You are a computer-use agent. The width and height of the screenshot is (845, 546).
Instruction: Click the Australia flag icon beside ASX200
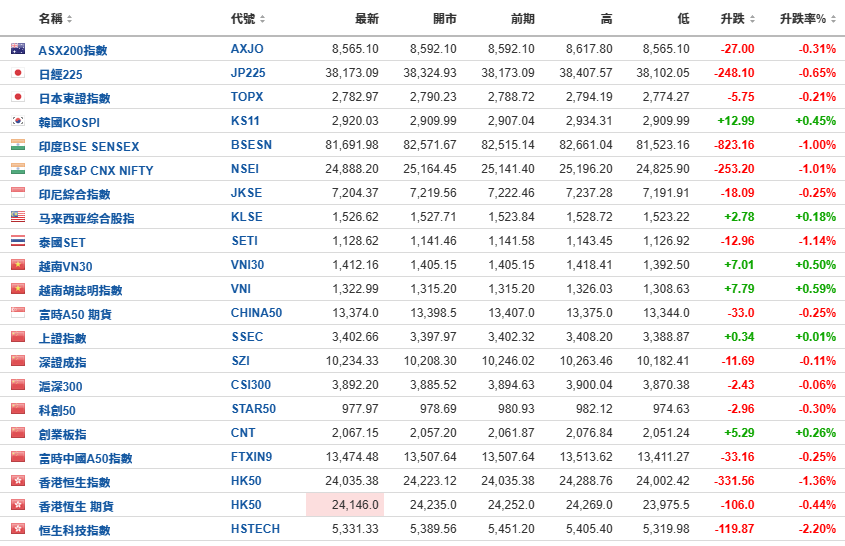tap(18, 49)
